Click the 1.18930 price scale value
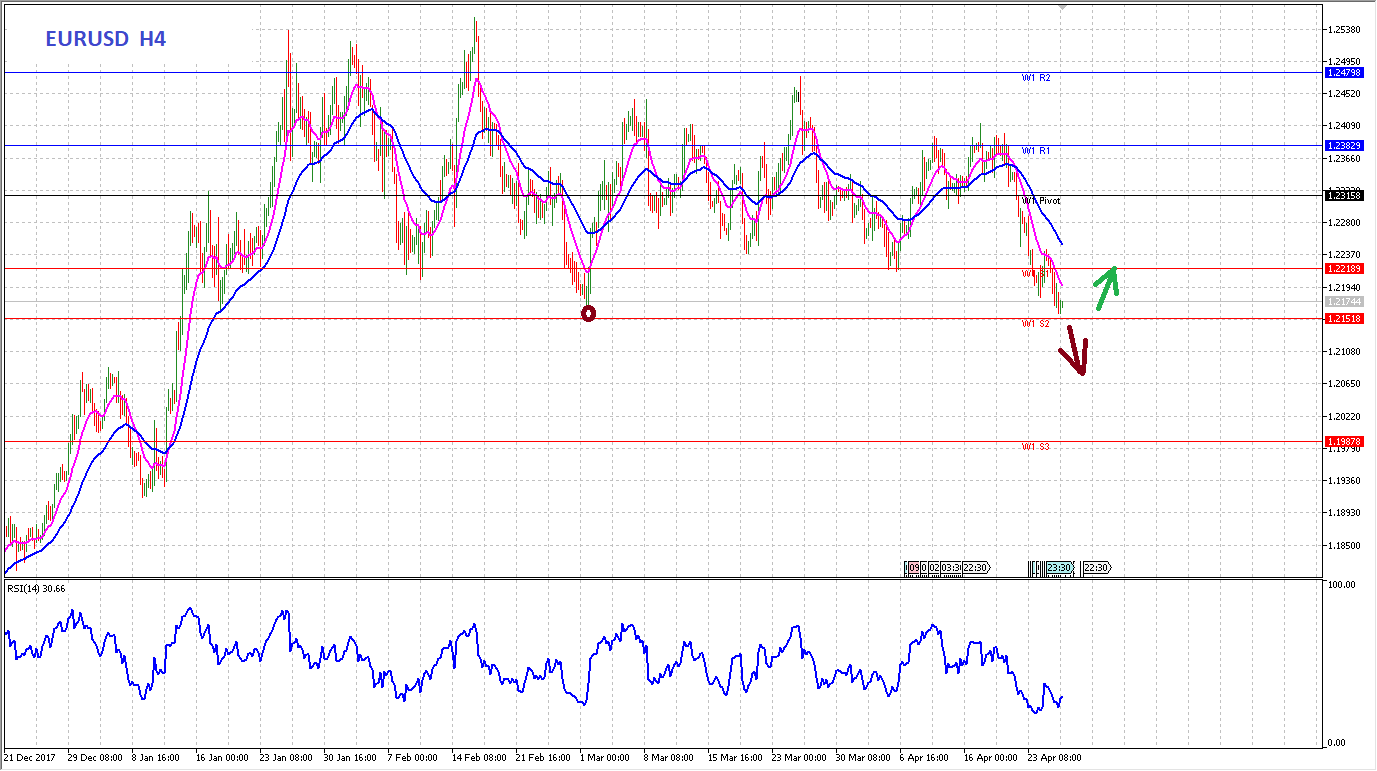The width and height of the screenshot is (1377, 771). [x=1345, y=513]
